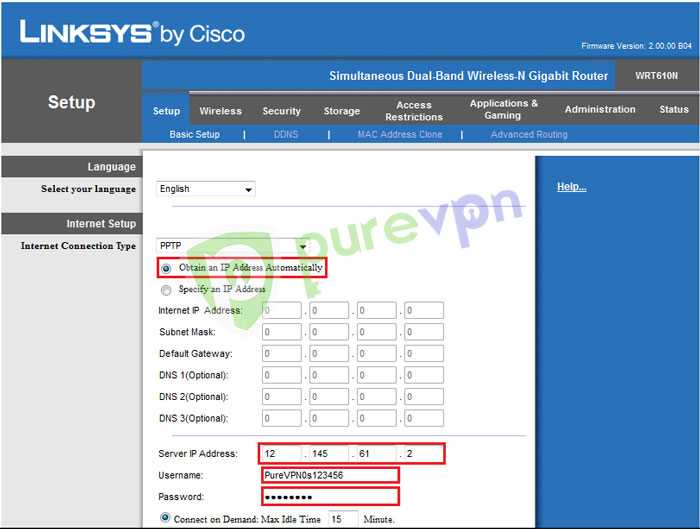Expand the PPTP connection type dropdown
This screenshot has height=529, width=700.
coord(232,246)
